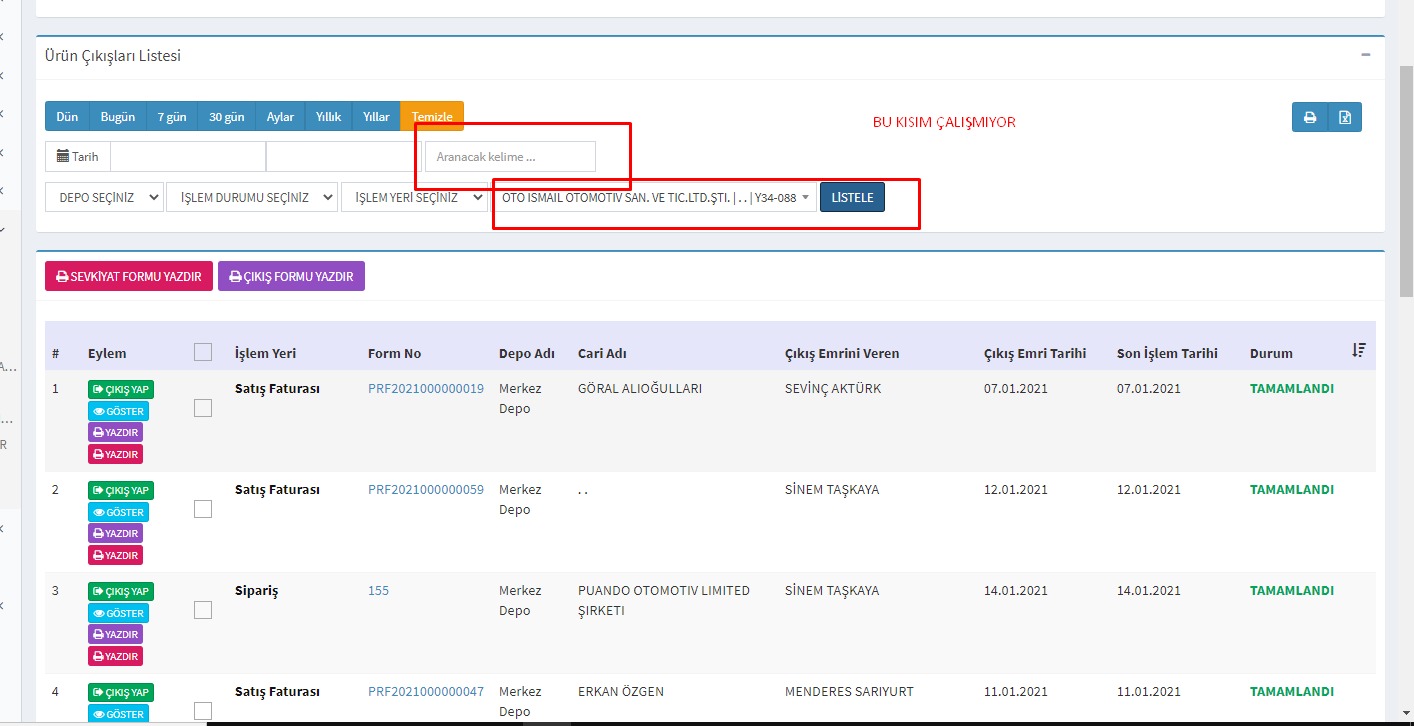Click the print icon button top right
The width and height of the screenshot is (1414, 726).
click(1309, 117)
